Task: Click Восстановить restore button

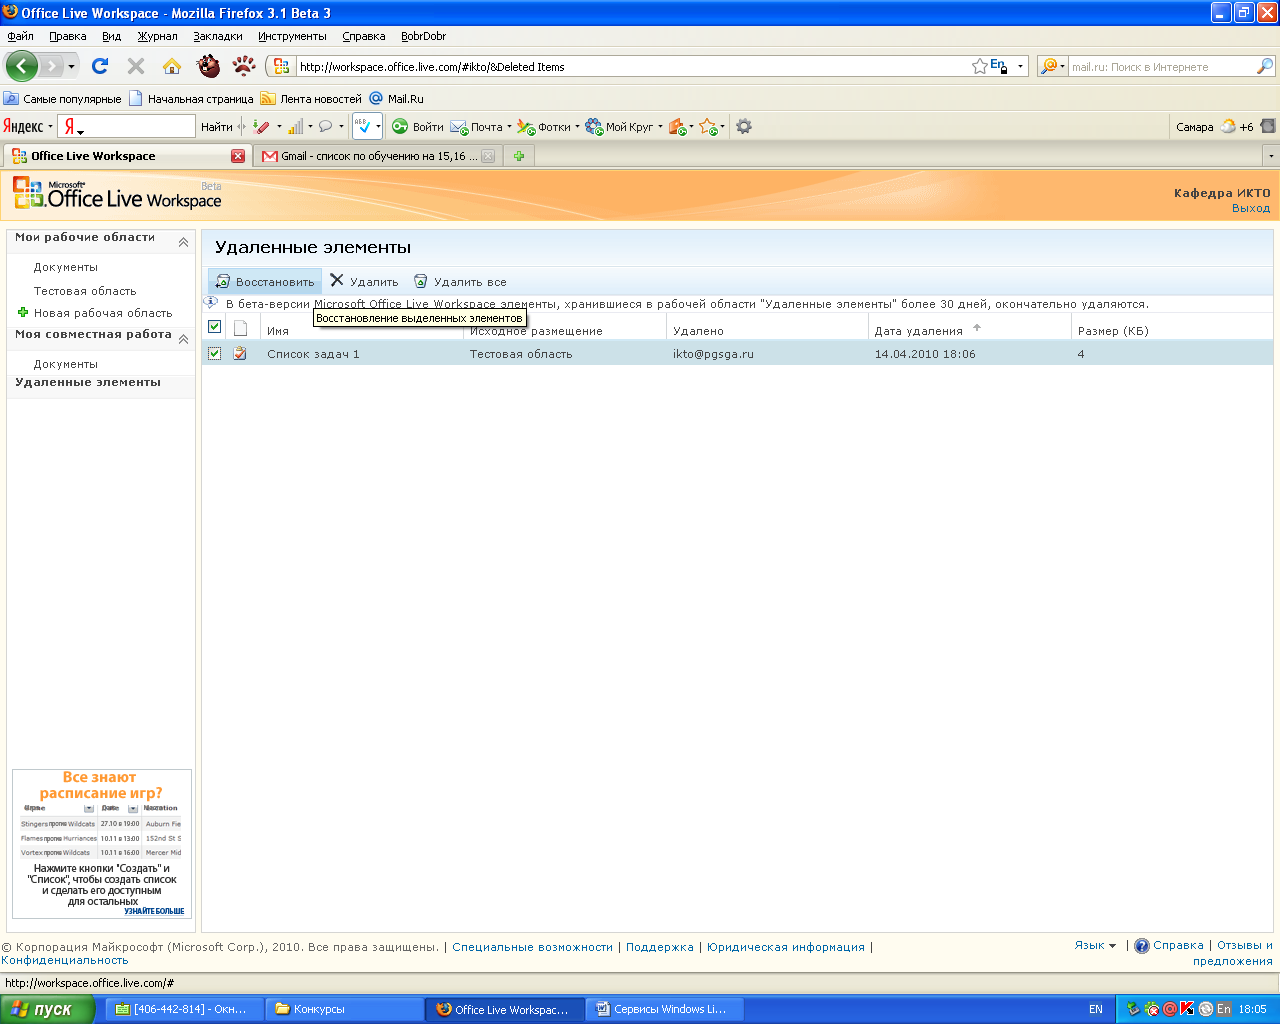Action: pos(265,282)
